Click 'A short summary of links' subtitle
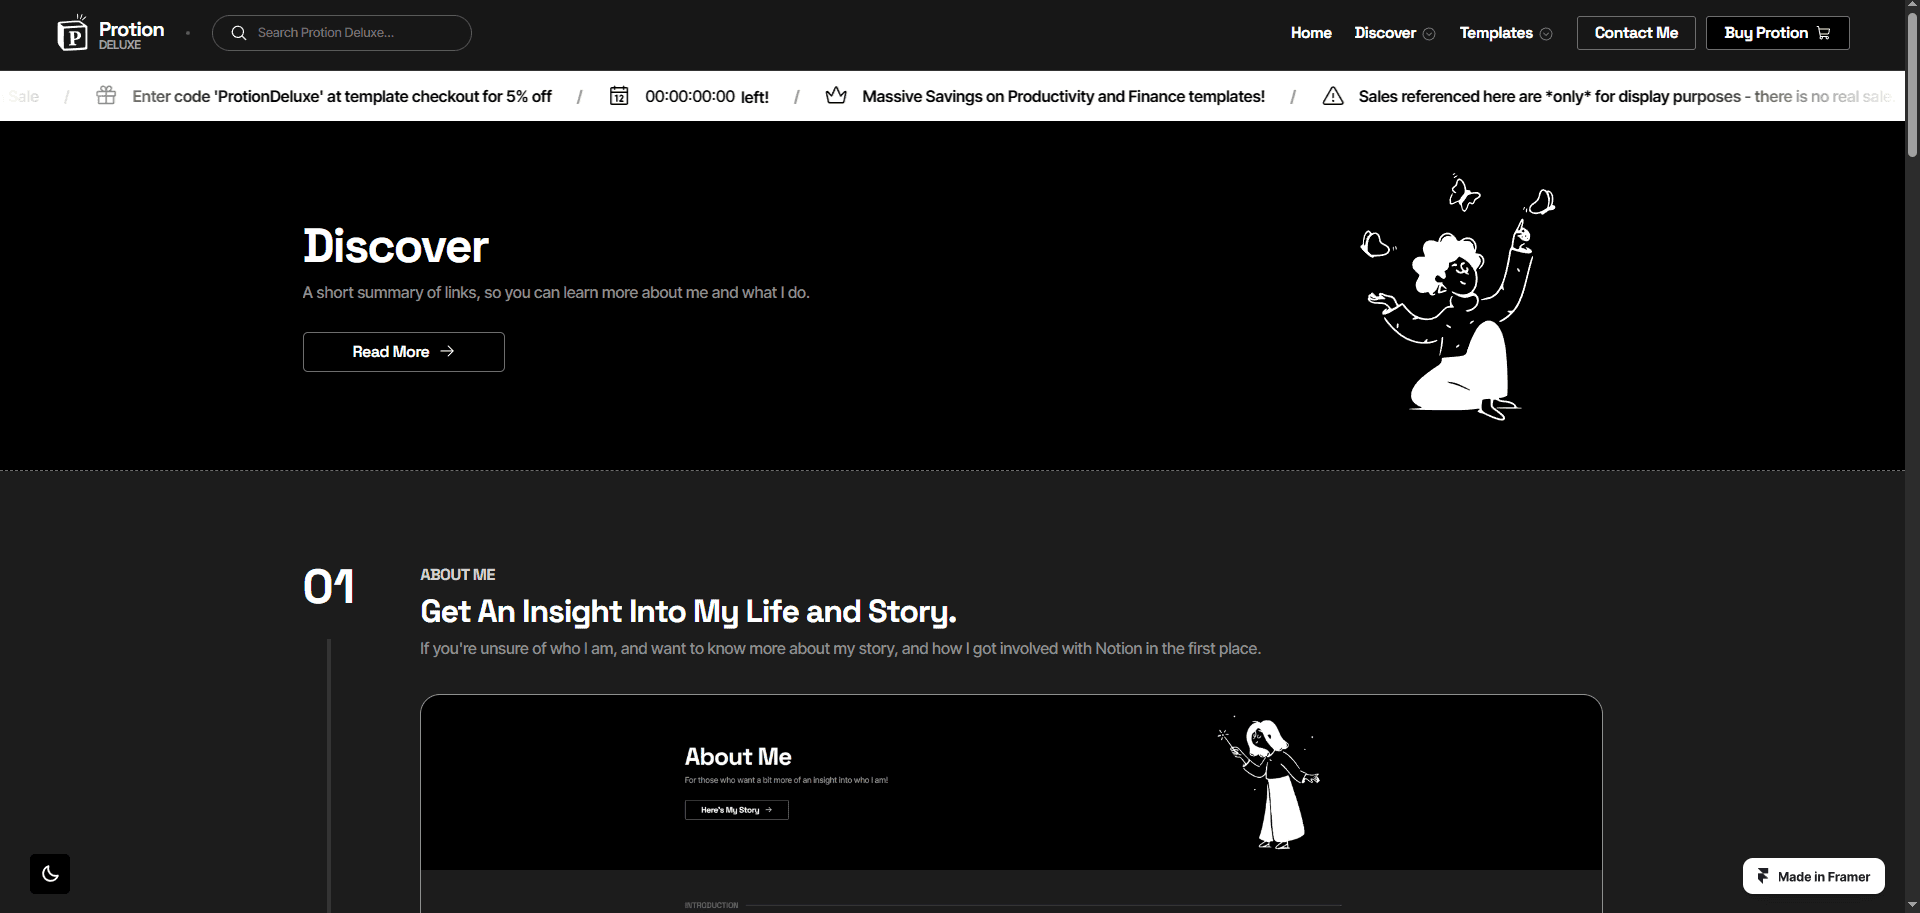The width and height of the screenshot is (1920, 913). [556, 292]
